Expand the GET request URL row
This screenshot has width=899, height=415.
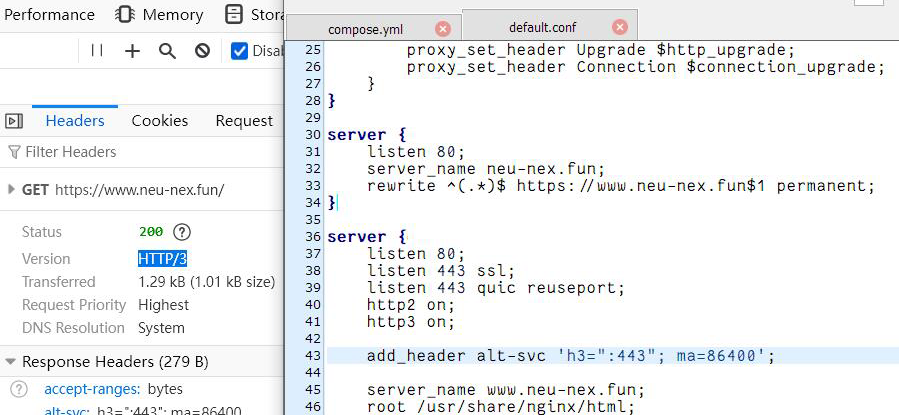click(12, 190)
